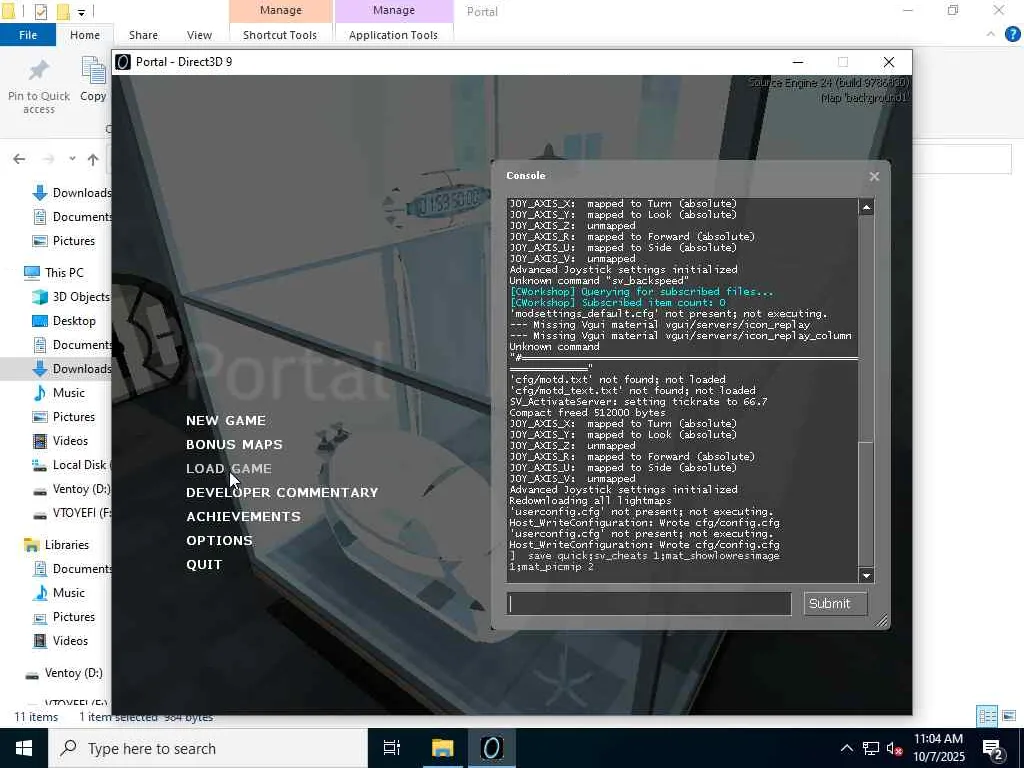Open Bonus Maps menu entry

(234, 445)
